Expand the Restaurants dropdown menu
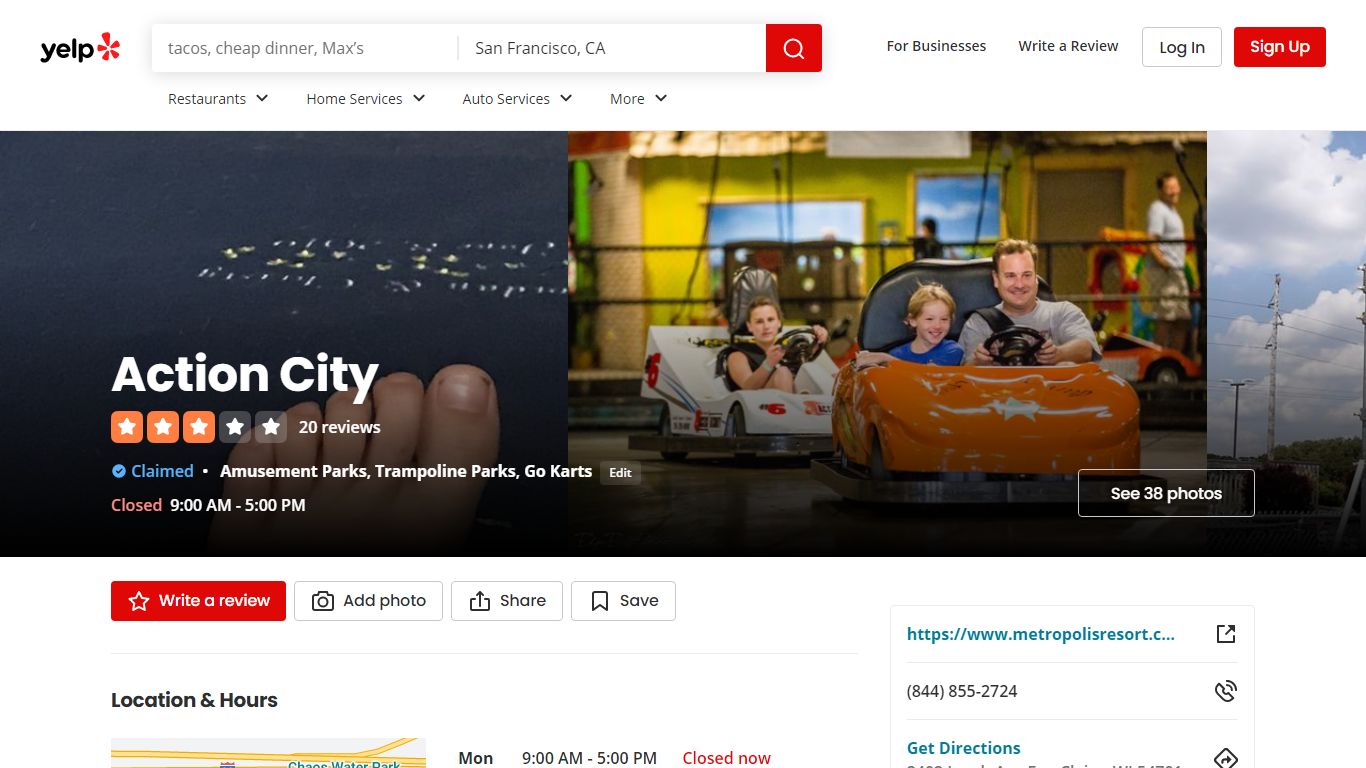This screenshot has width=1366, height=768. click(218, 98)
